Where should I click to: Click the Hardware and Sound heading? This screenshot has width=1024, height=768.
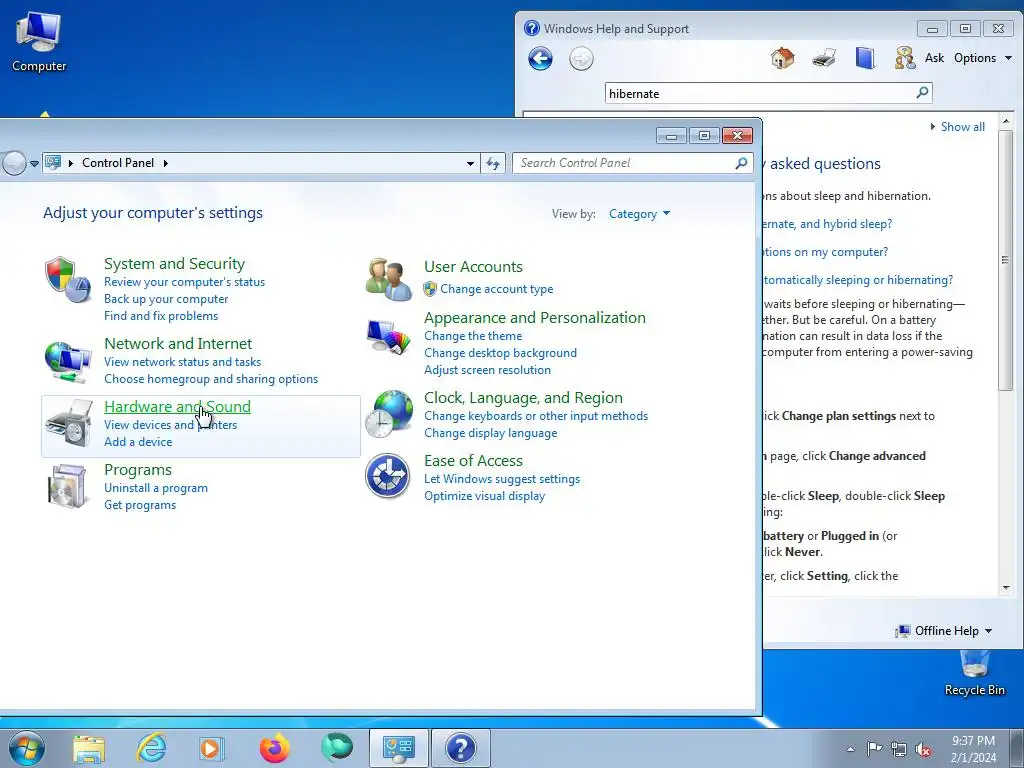[x=177, y=406]
